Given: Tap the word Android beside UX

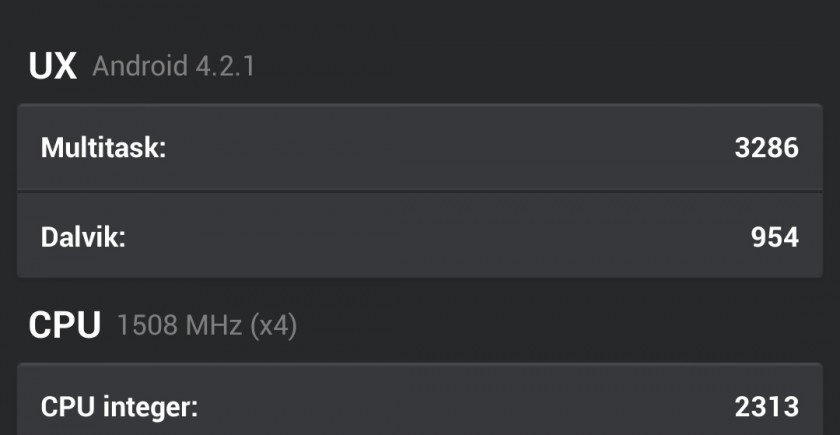Looking at the screenshot, I should click(x=139, y=68).
